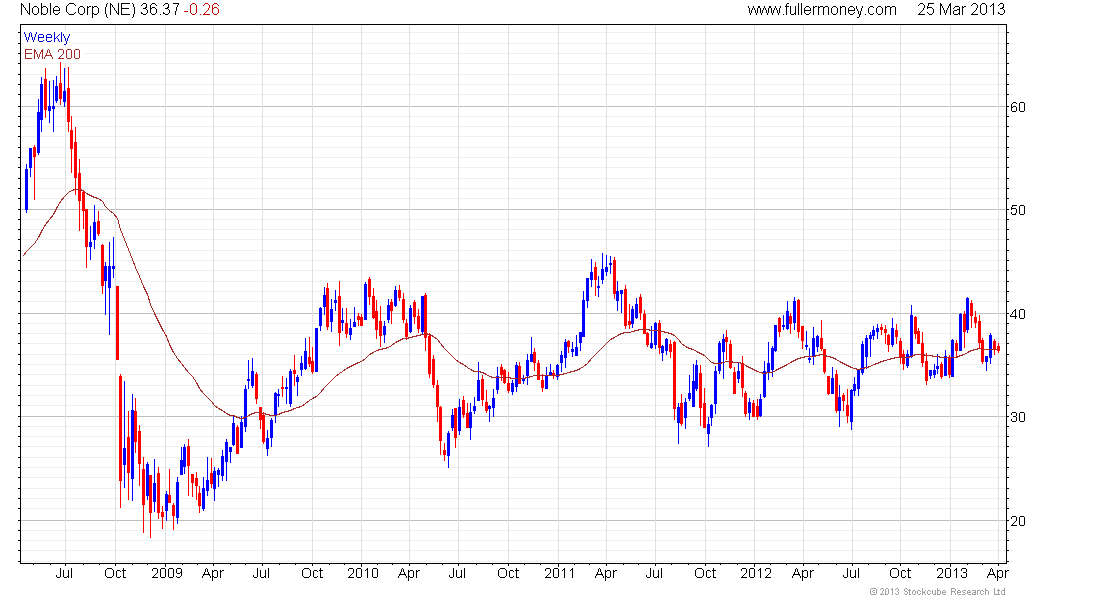The height and width of the screenshot is (600, 1100).
Task: Click the last price value 36.37
Action: click(159, 10)
